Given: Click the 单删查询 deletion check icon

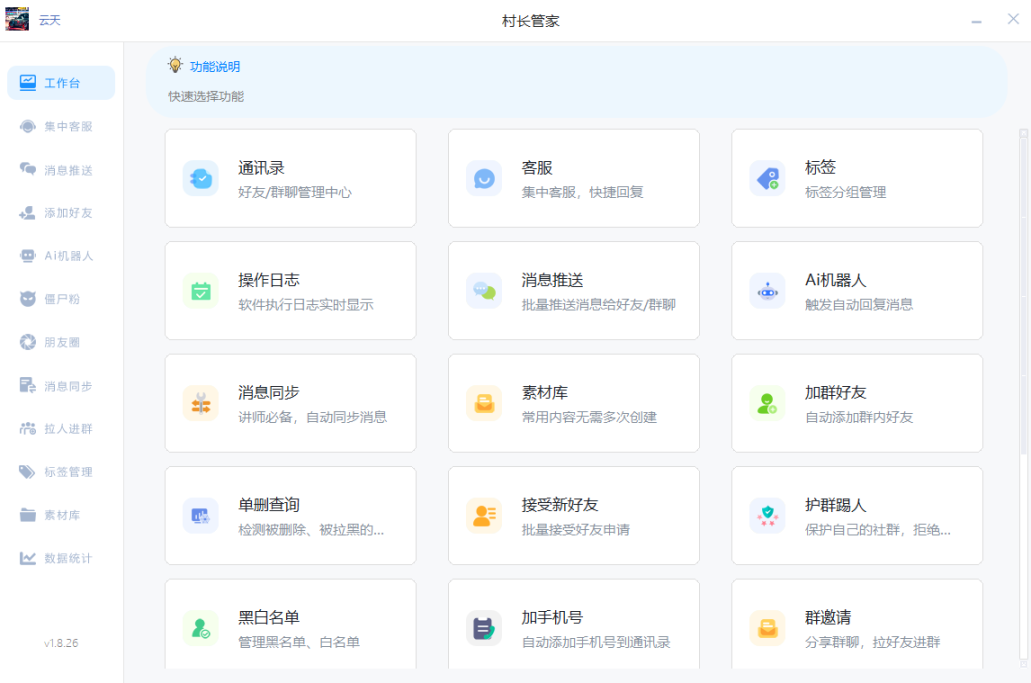Looking at the screenshot, I should (201, 516).
